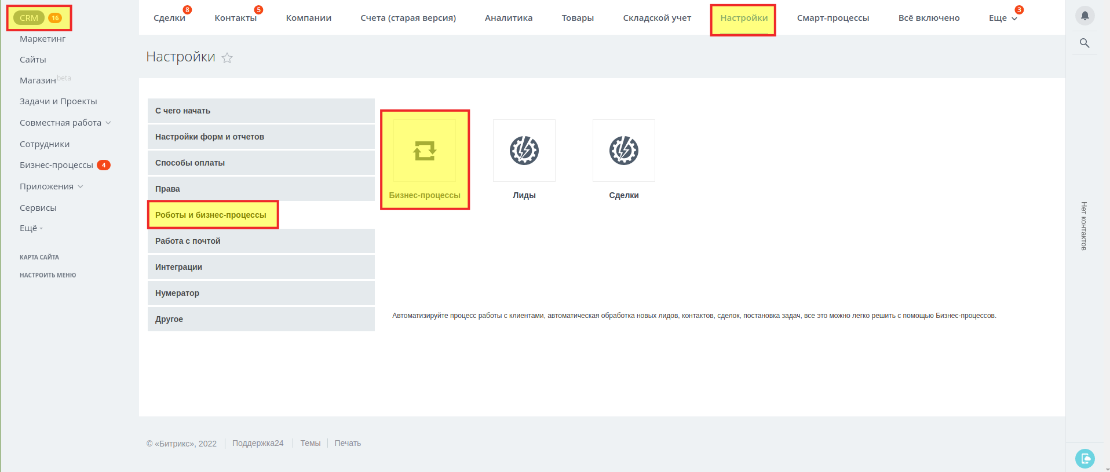This screenshot has height=472, width=1110.
Task: Add Настройки page to favorites star
Action: coord(227,58)
